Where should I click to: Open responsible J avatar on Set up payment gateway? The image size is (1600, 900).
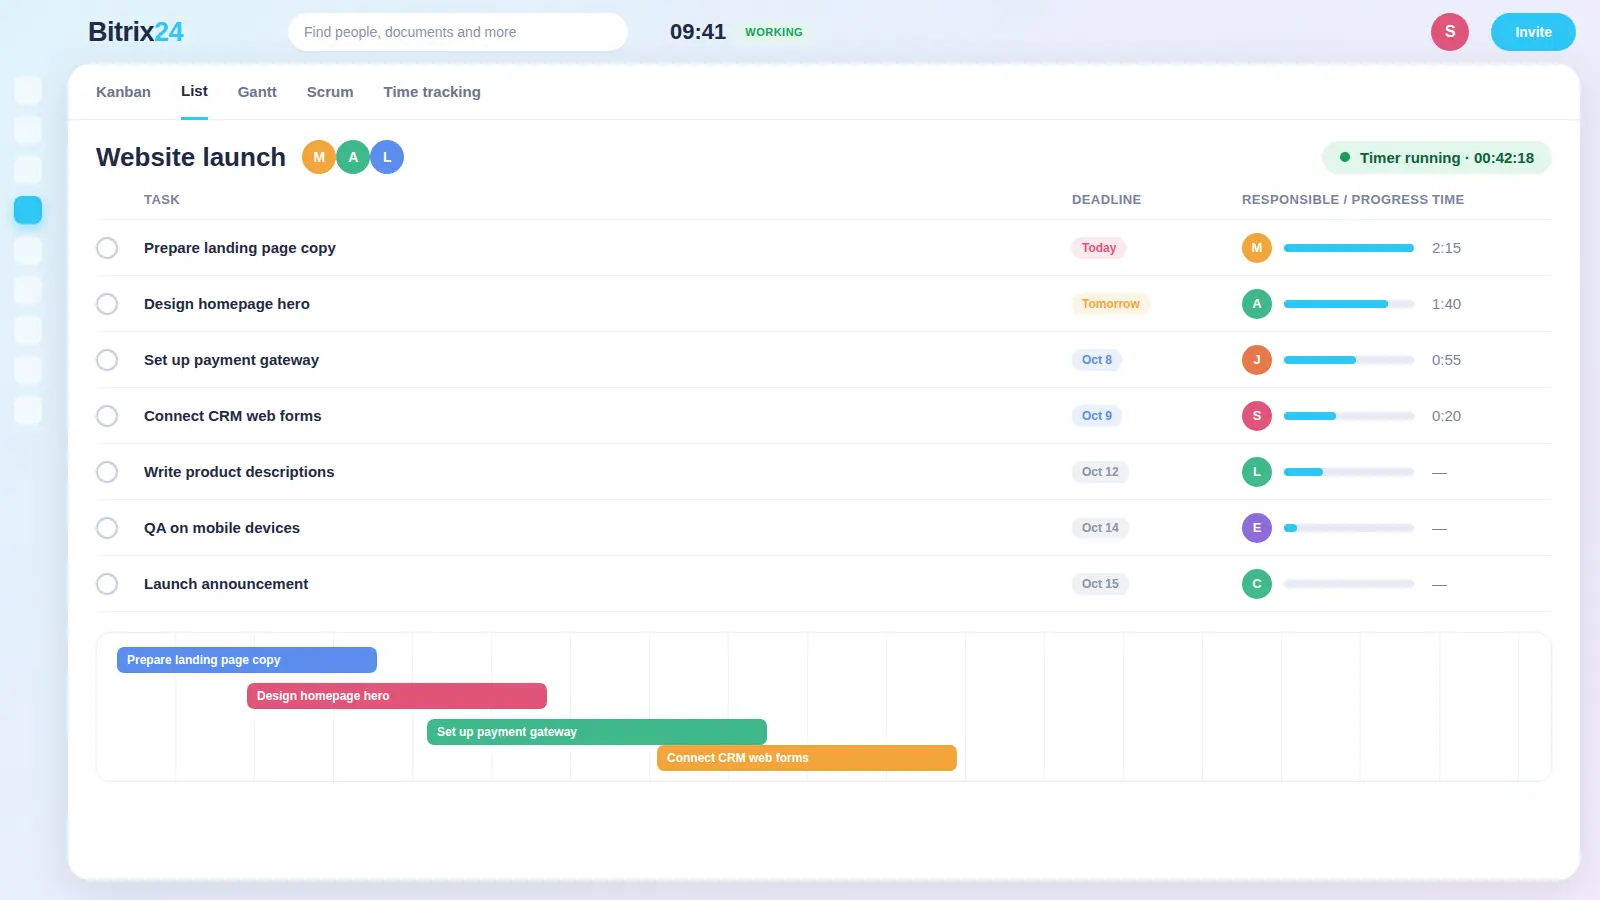1257,360
